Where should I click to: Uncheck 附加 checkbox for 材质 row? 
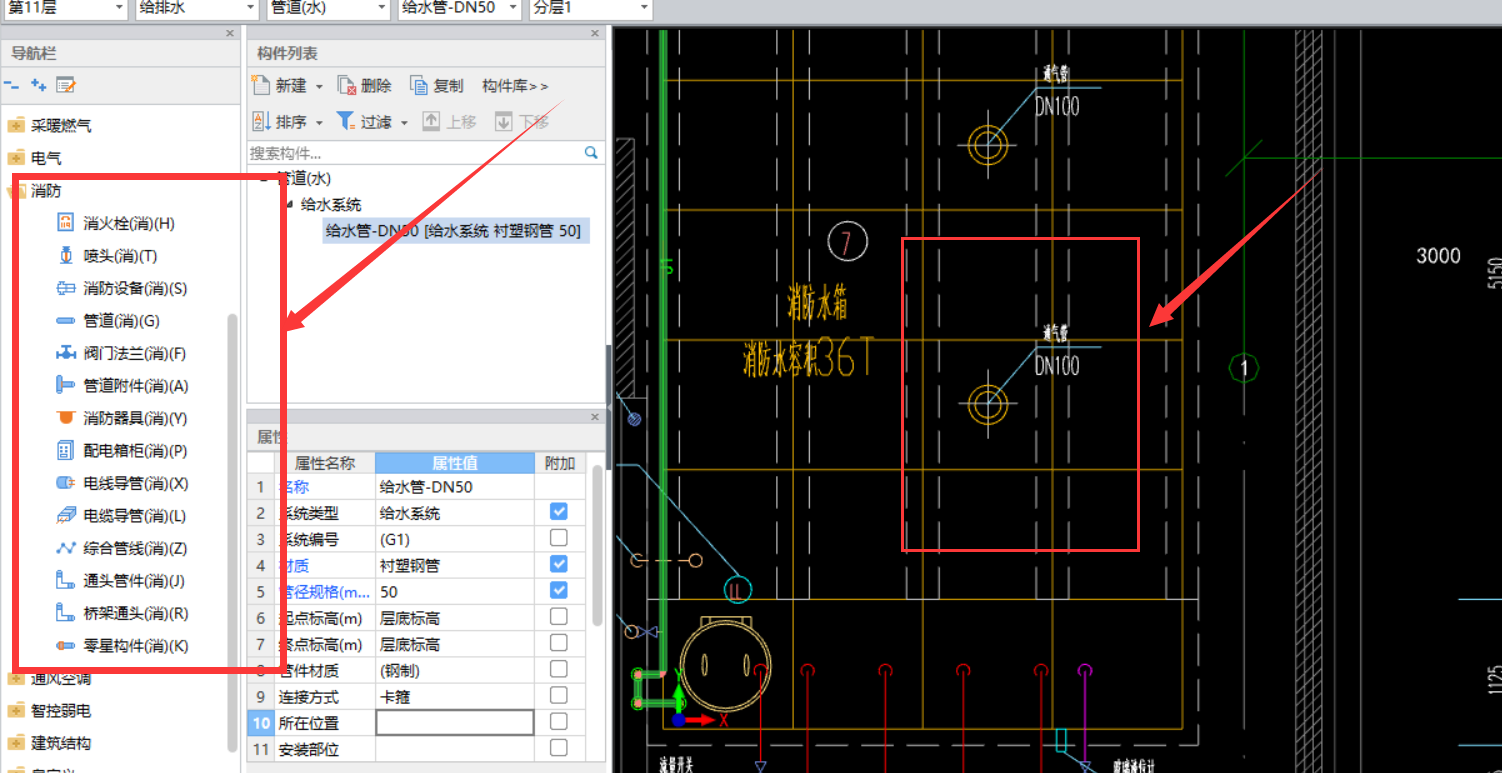pos(559,564)
